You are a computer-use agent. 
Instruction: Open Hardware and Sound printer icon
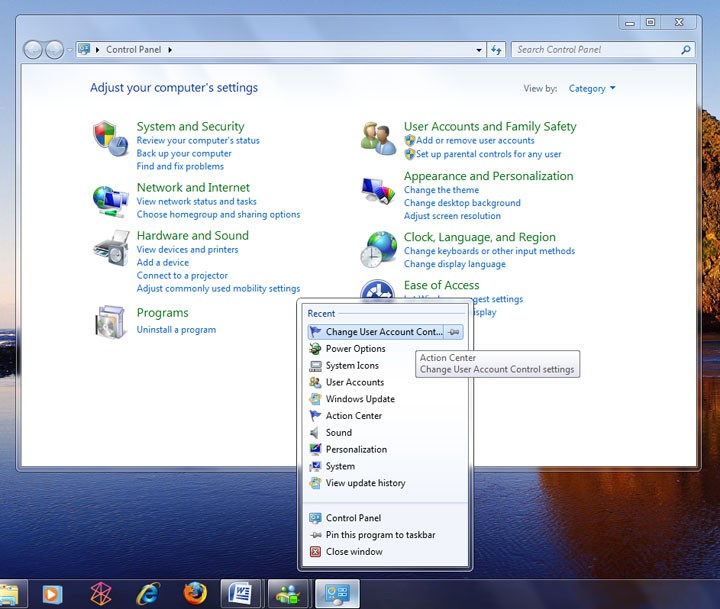pyautogui.click(x=111, y=248)
